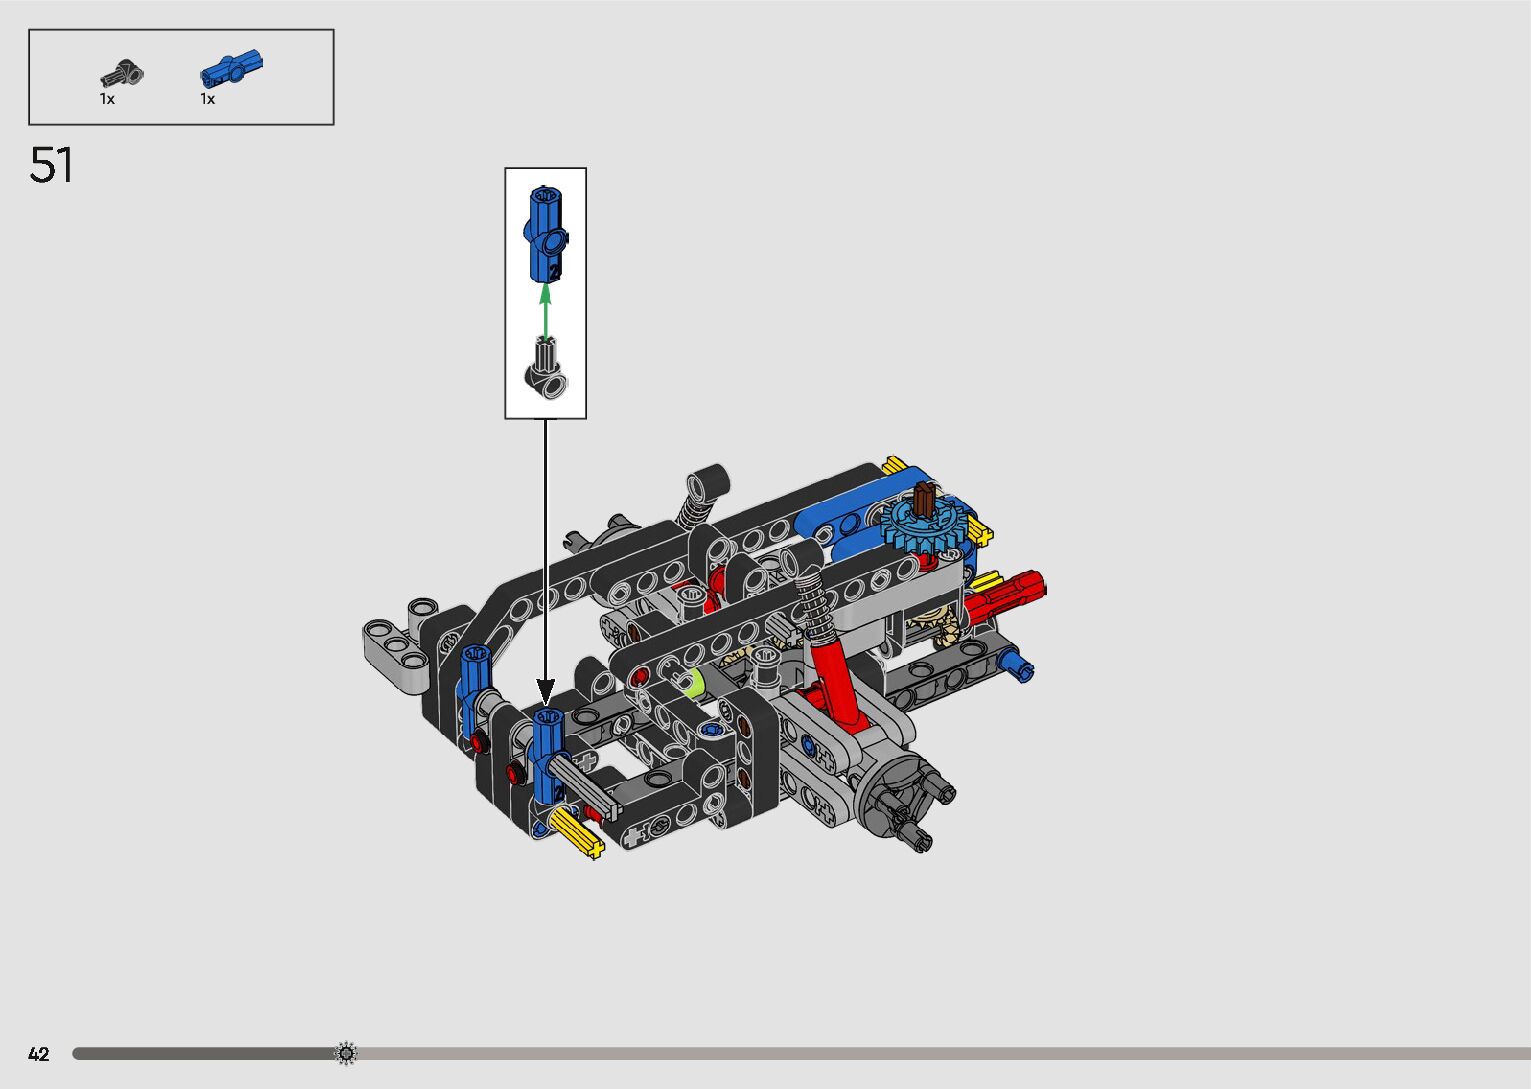
Task: Click the yellow axle at the model's front
Action: pos(577,832)
